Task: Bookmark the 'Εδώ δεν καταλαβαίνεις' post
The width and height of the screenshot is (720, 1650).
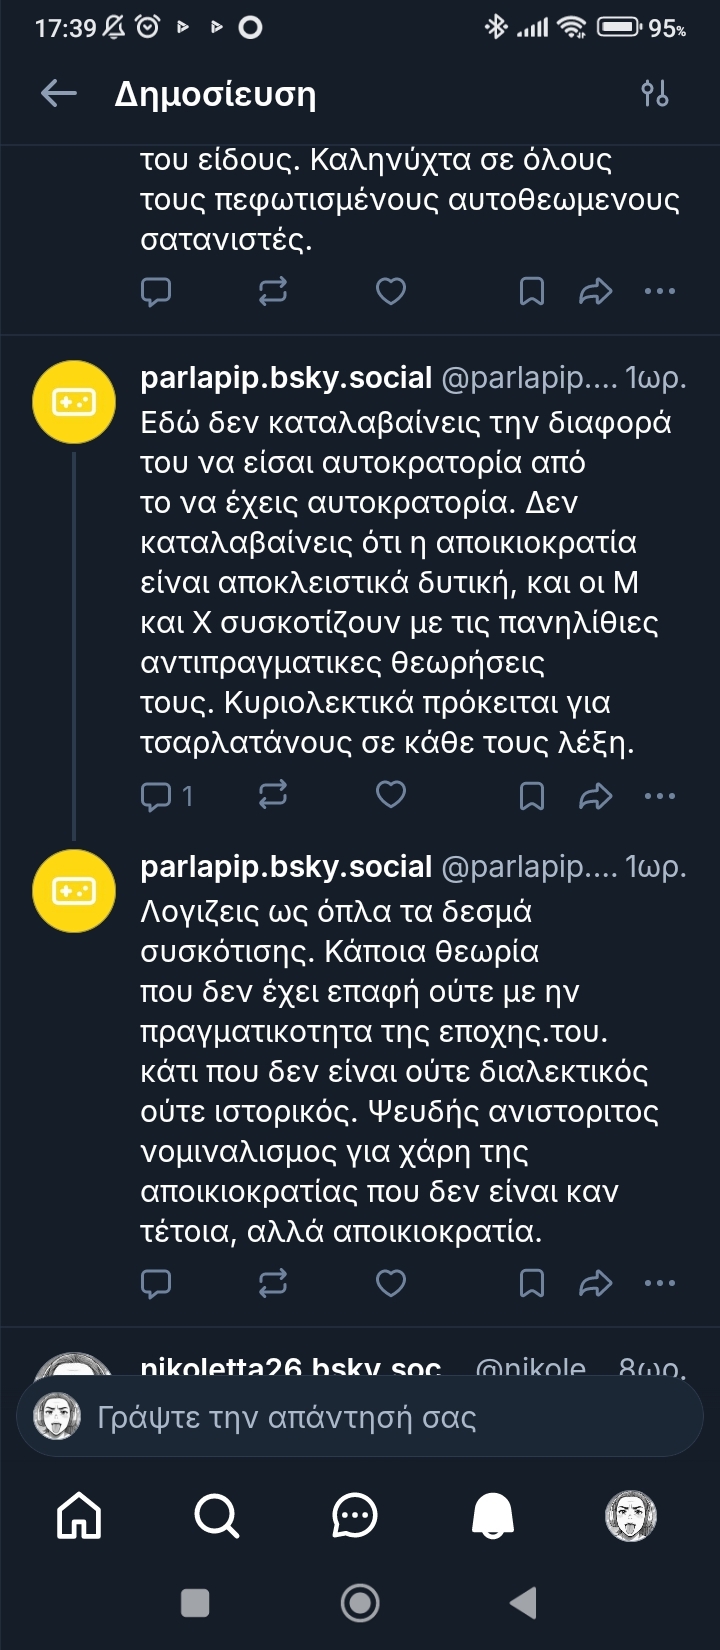Action: click(532, 796)
